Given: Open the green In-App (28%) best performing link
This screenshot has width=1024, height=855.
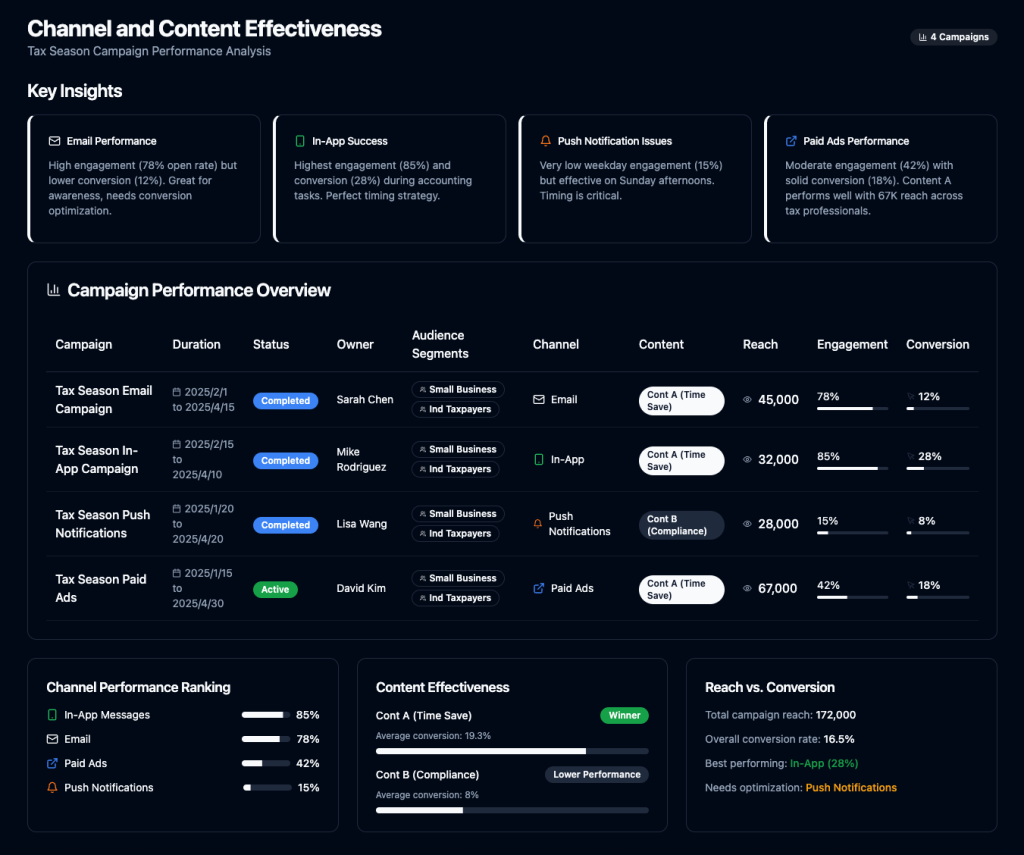Looking at the screenshot, I should coord(824,764).
